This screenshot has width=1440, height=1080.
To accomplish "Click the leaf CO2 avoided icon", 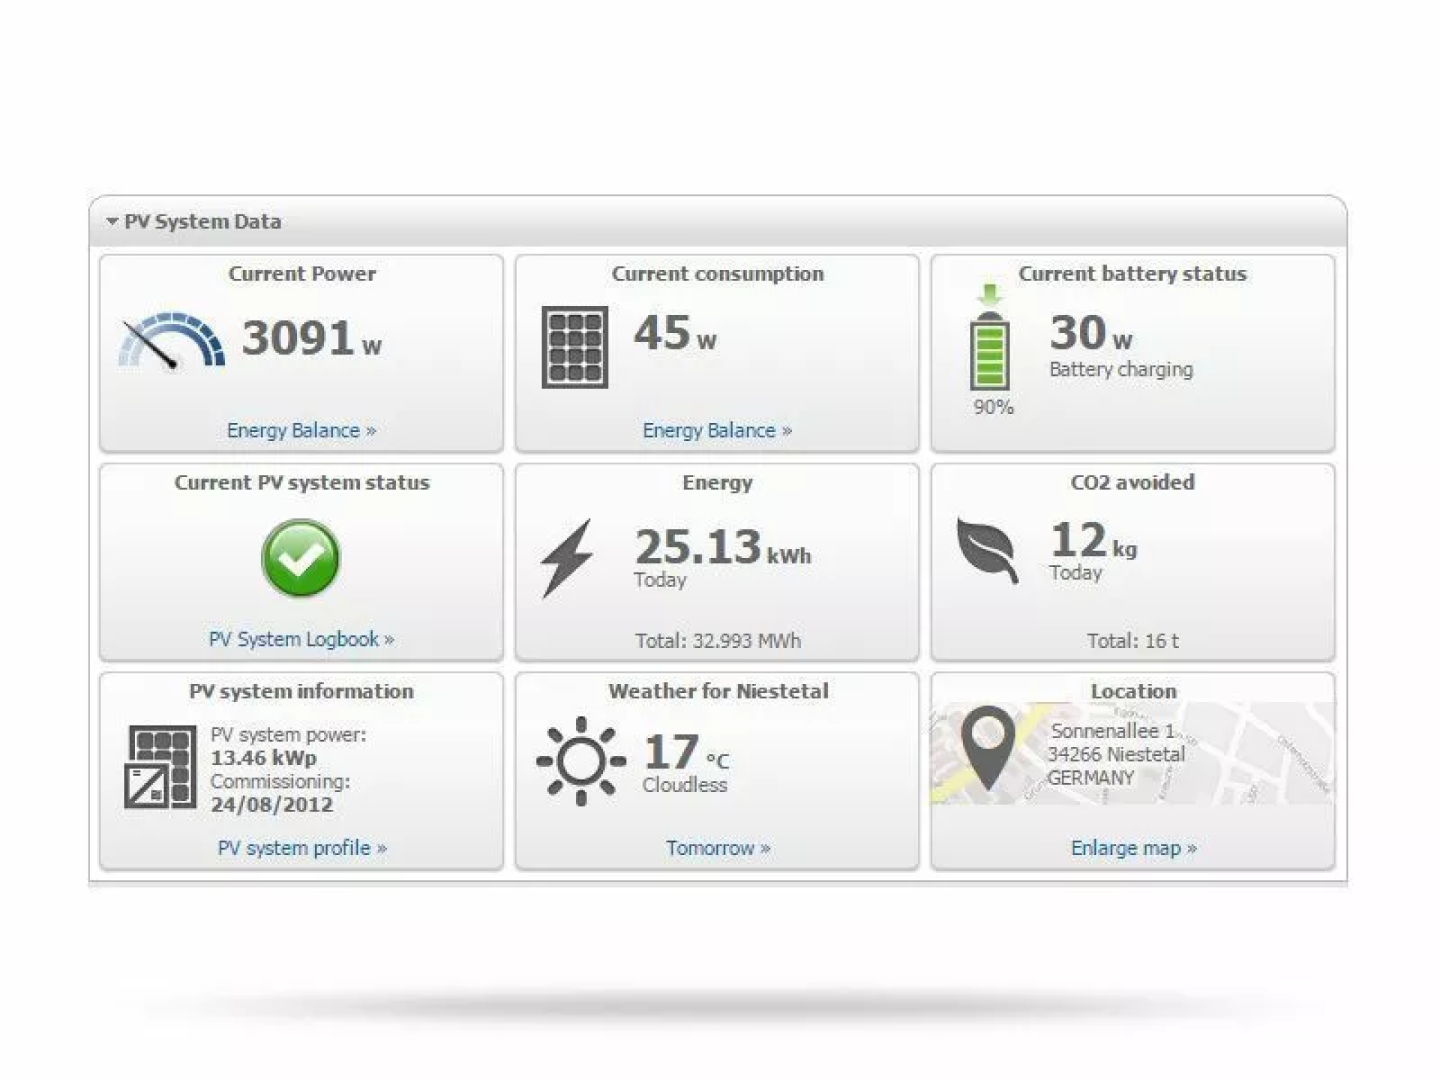I will click(987, 549).
